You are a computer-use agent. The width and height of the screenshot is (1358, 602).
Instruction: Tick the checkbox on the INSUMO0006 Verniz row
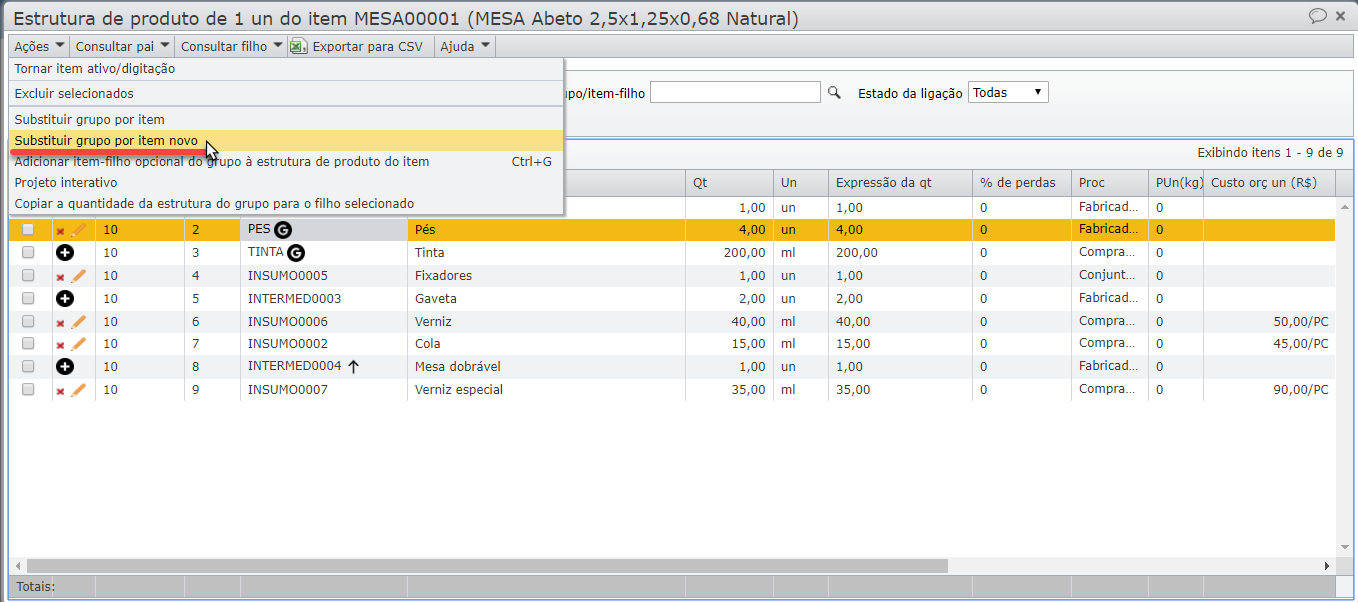point(28,322)
